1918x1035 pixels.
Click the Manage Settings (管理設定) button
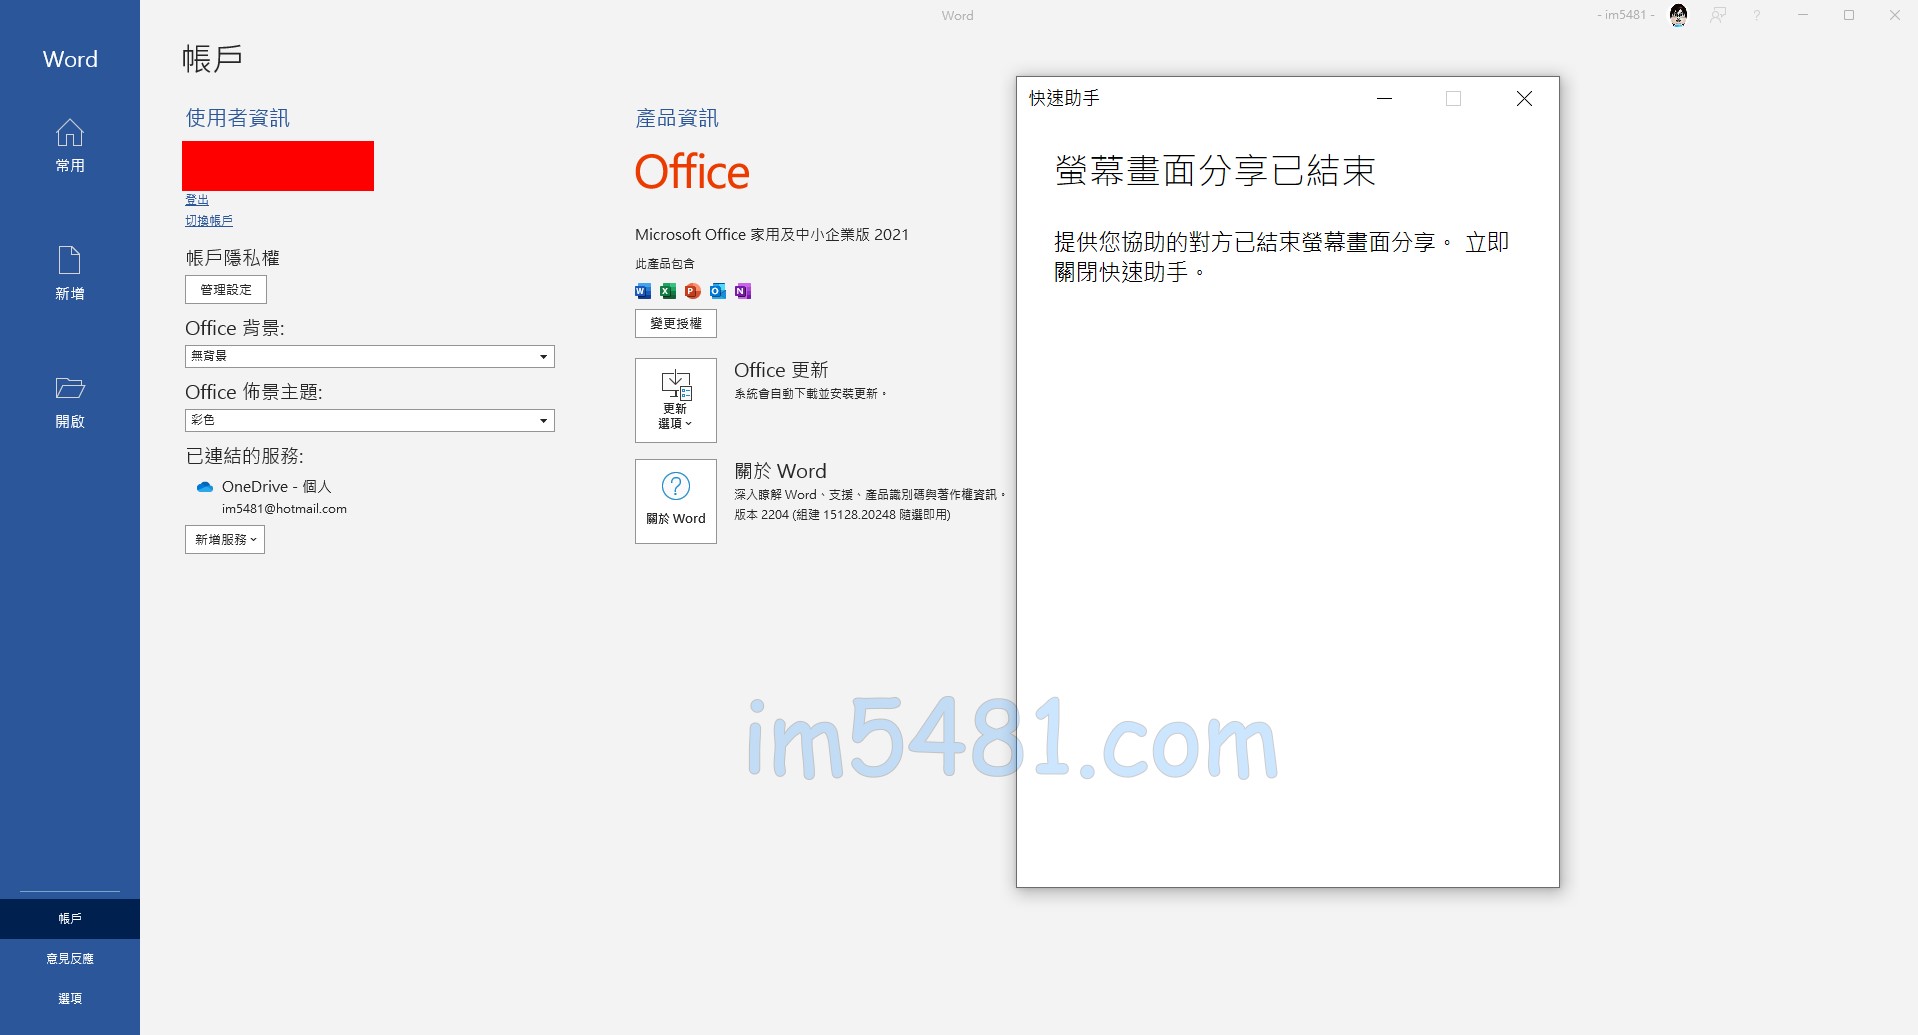[226, 290]
